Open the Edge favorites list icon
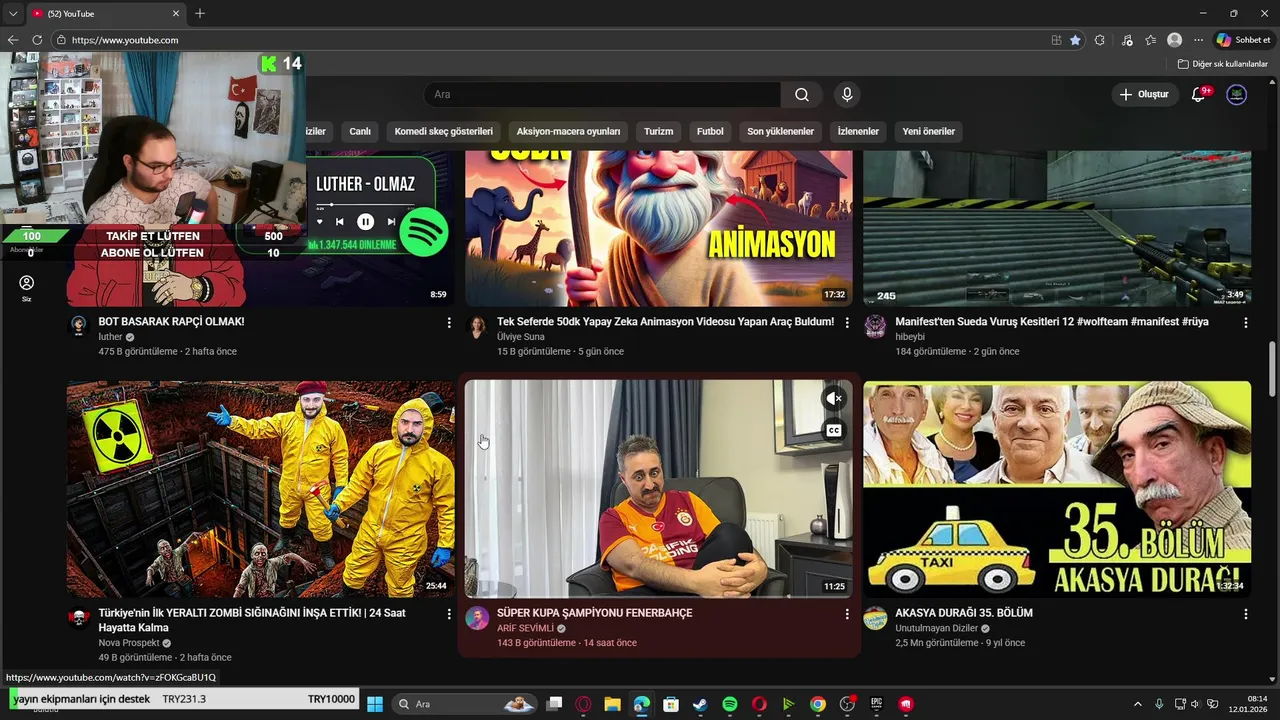Screen dimensions: 1280x720 pyautogui.click(x=1151, y=40)
